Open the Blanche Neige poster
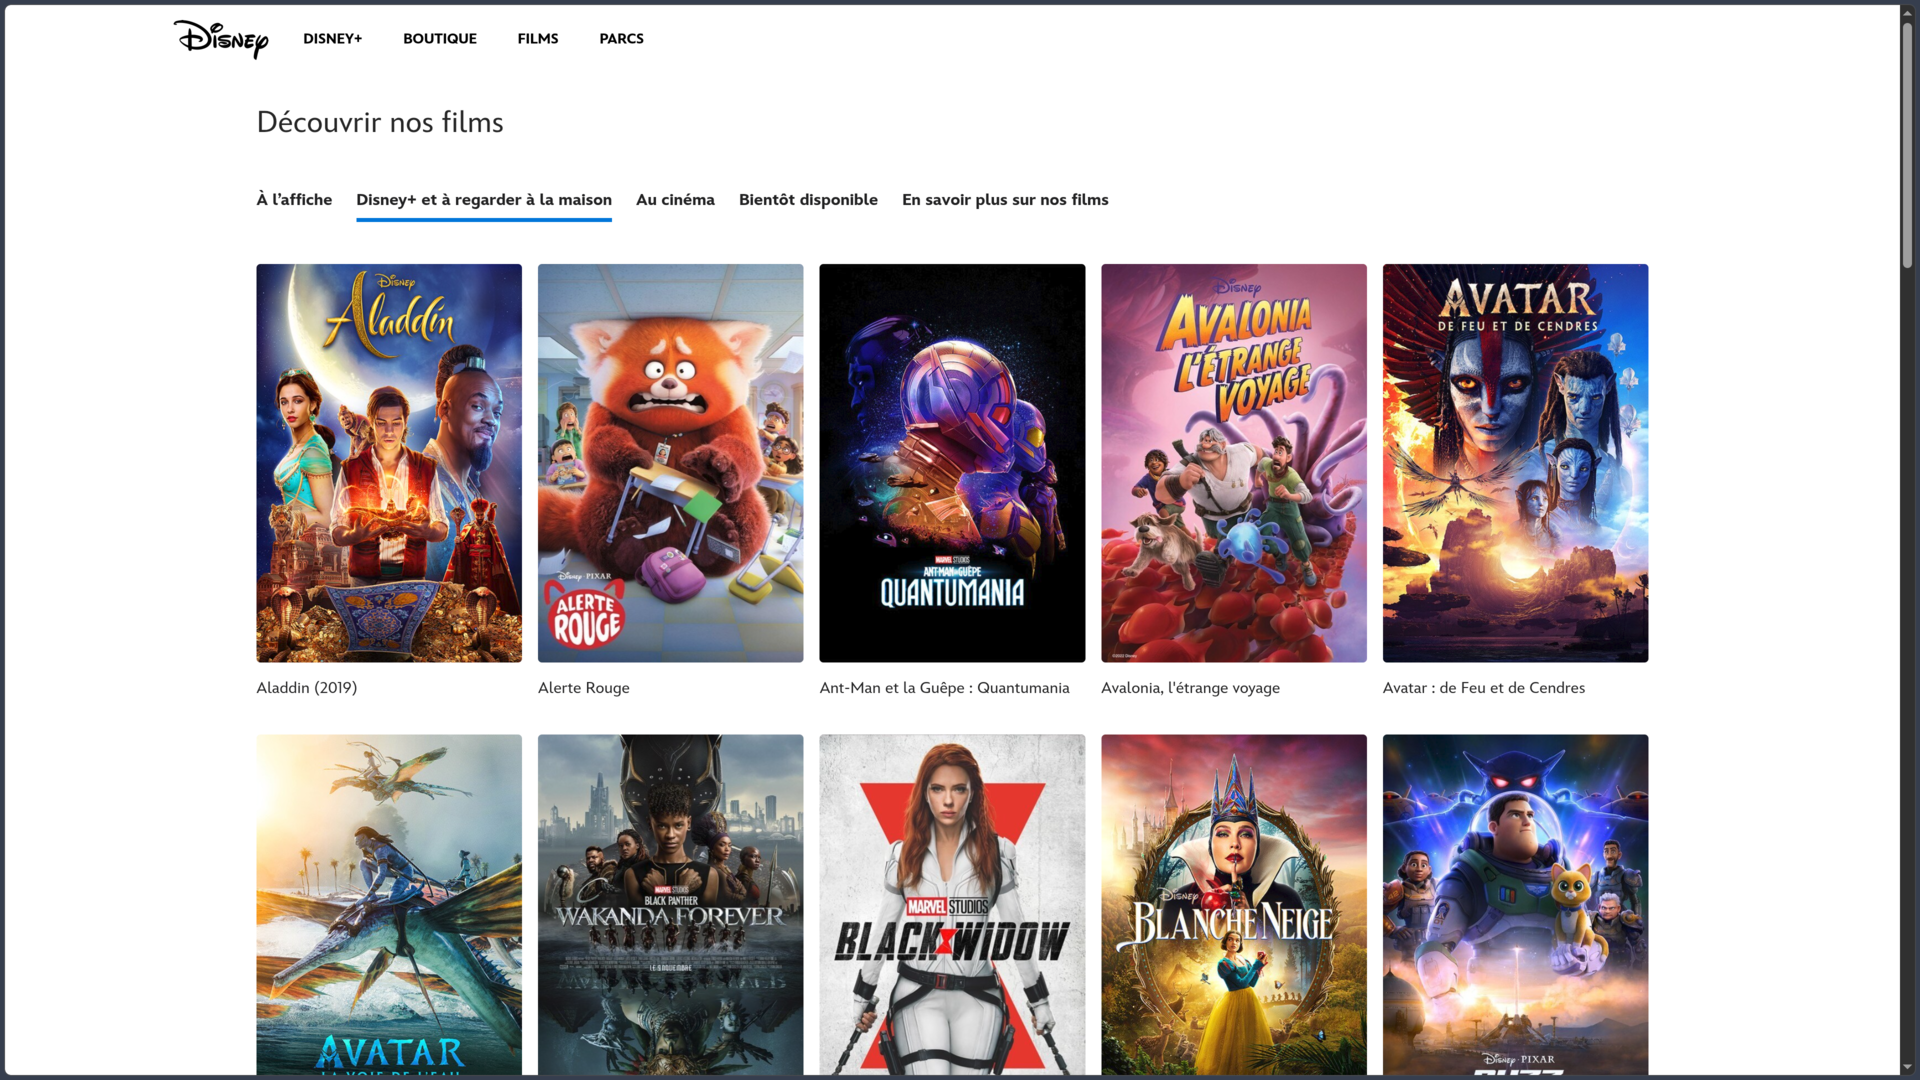Image resolution: width=1920 pixels, height=1080 pixels. (1233, 905)
